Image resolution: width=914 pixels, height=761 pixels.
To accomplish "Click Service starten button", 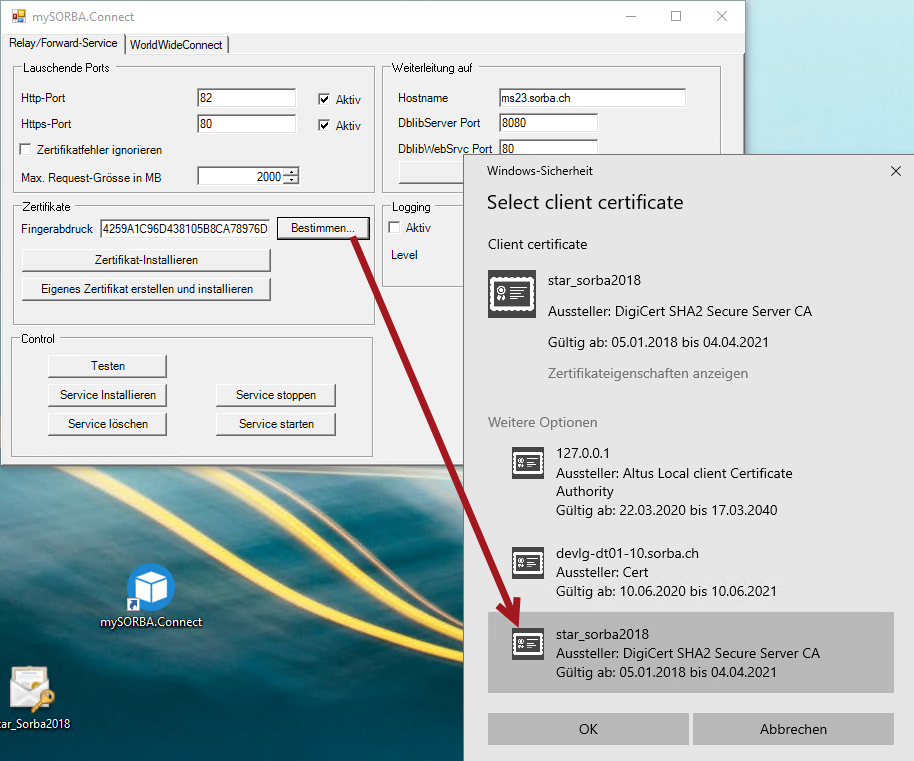I will click(276, 424).
